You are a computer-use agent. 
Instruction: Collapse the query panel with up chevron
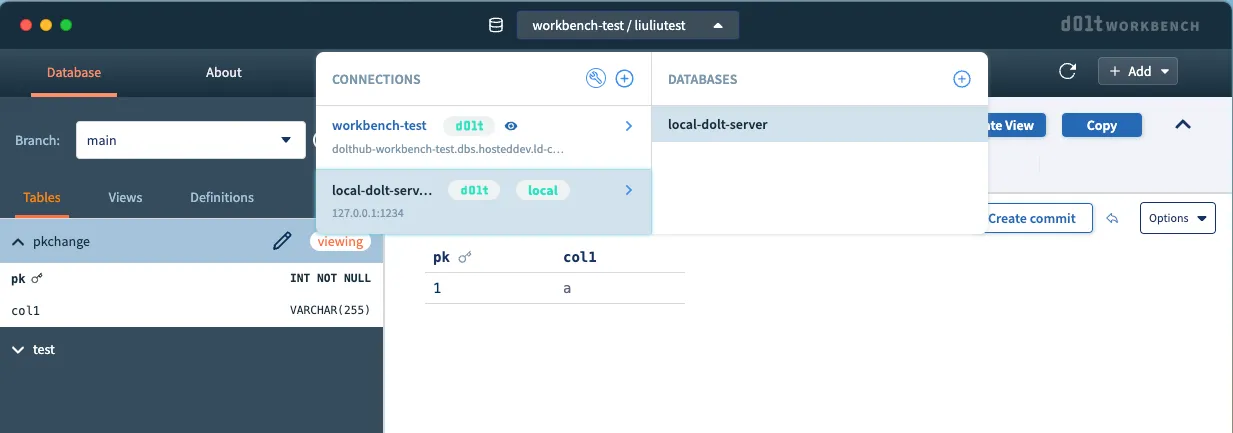pos(1183,125)
